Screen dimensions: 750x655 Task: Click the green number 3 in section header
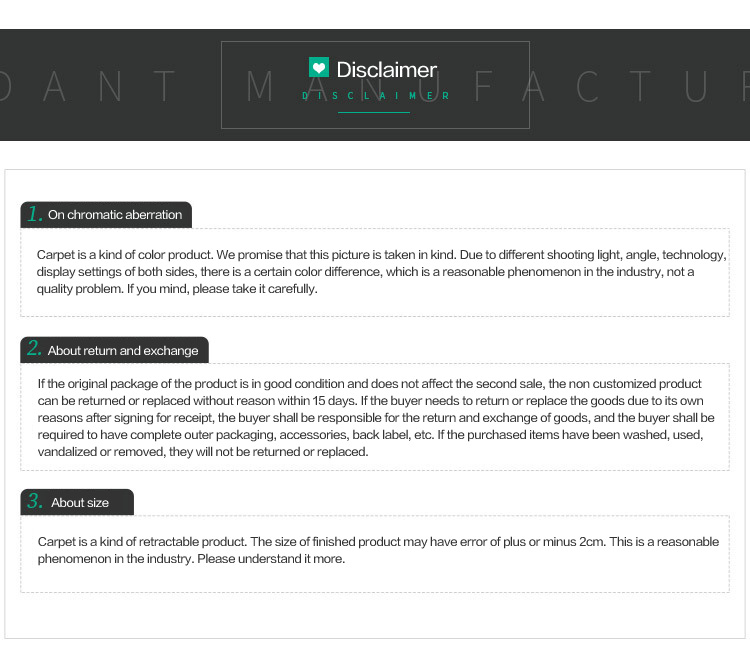click(x=35, y=501)
